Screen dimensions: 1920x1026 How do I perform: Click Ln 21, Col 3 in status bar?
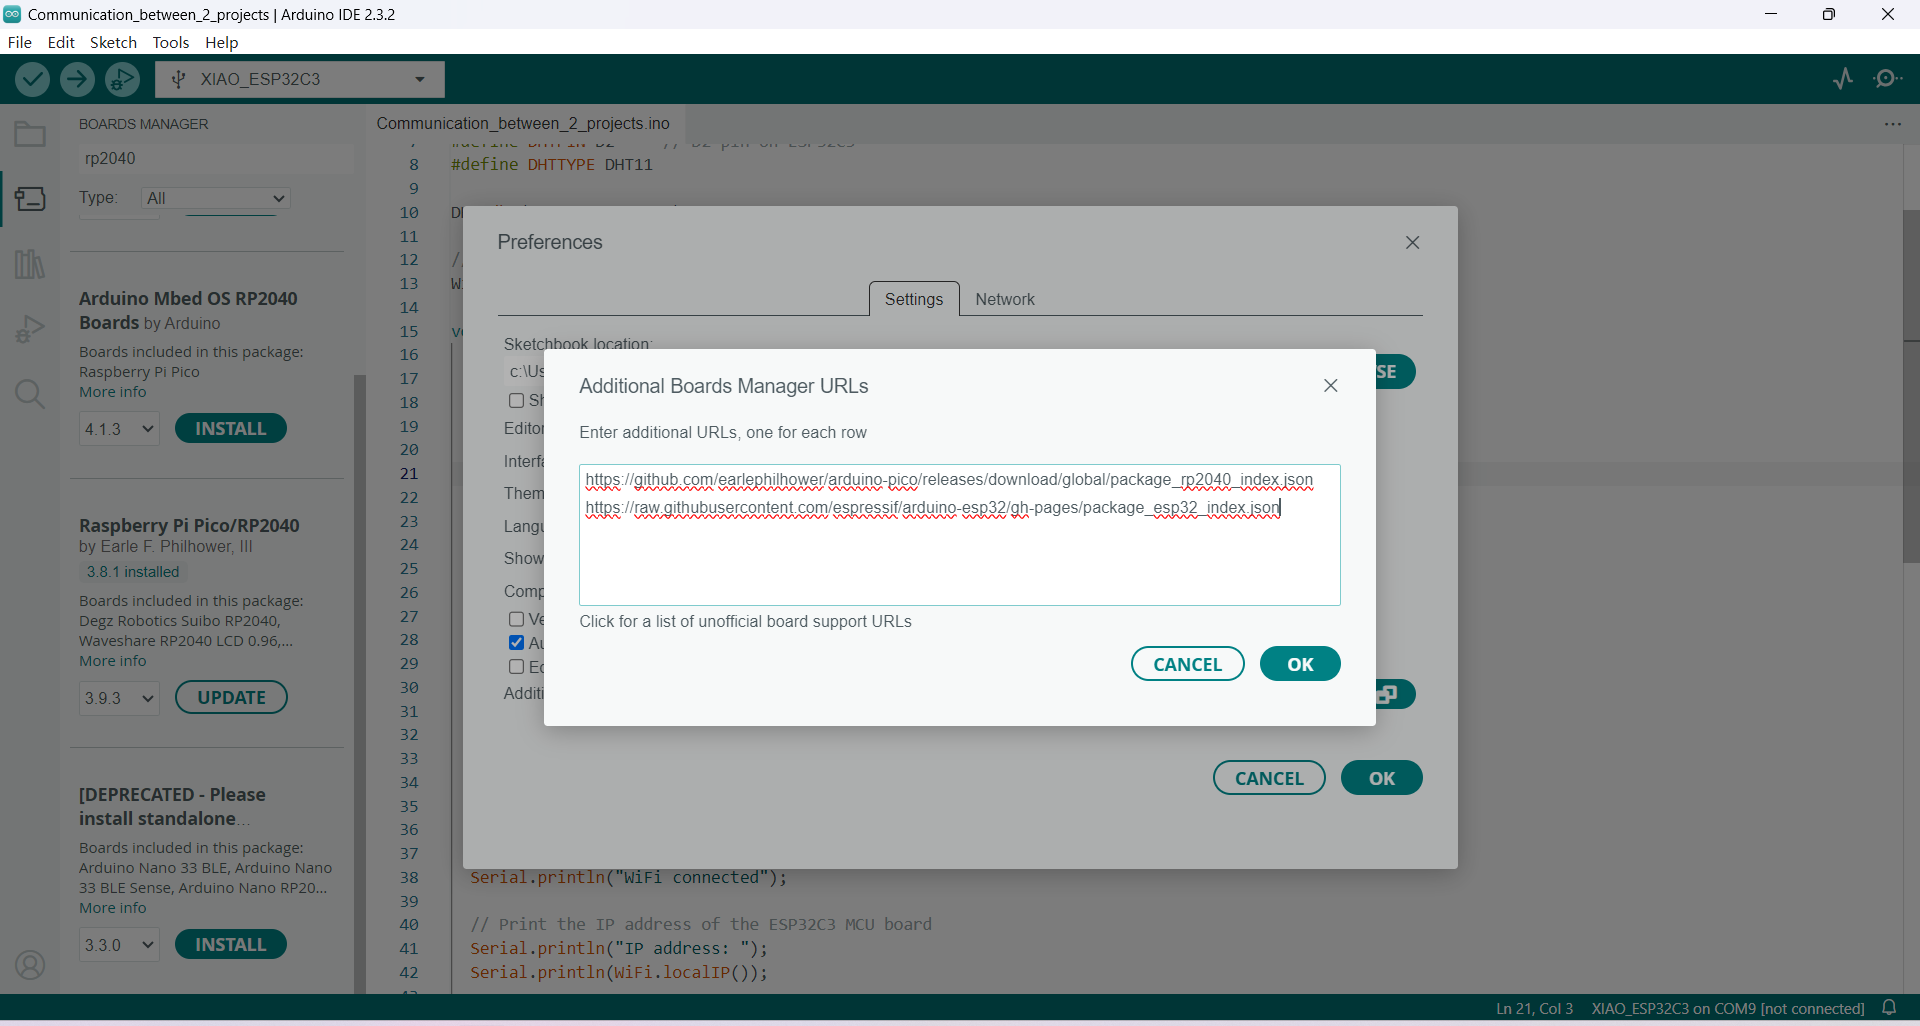(1534, 1008)
